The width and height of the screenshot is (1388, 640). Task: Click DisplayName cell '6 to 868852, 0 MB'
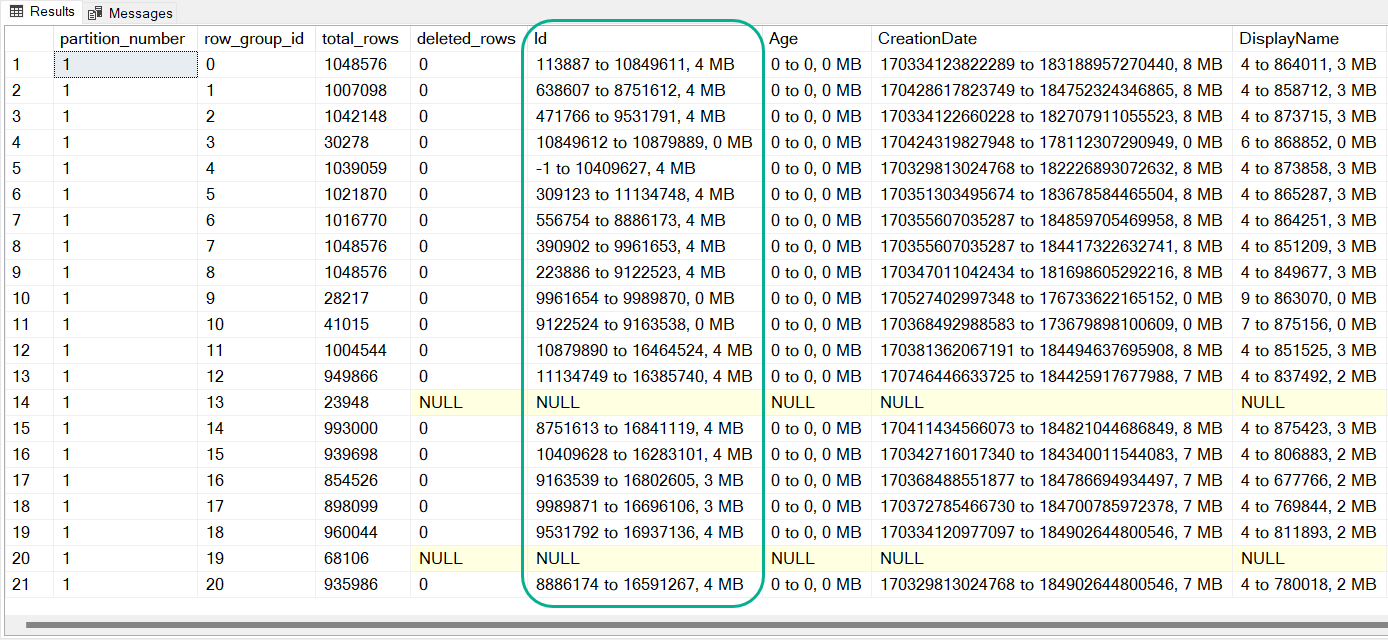[x=1310, y=143]
